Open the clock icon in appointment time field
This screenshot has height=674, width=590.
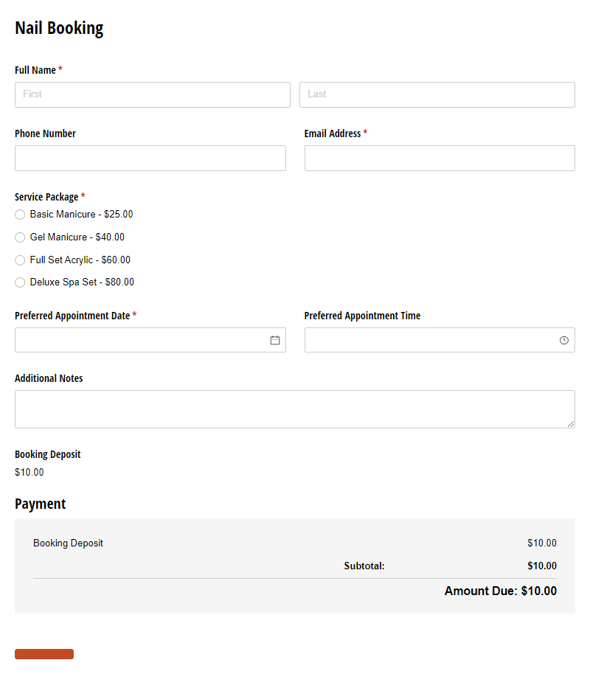(x=564, y=340)
